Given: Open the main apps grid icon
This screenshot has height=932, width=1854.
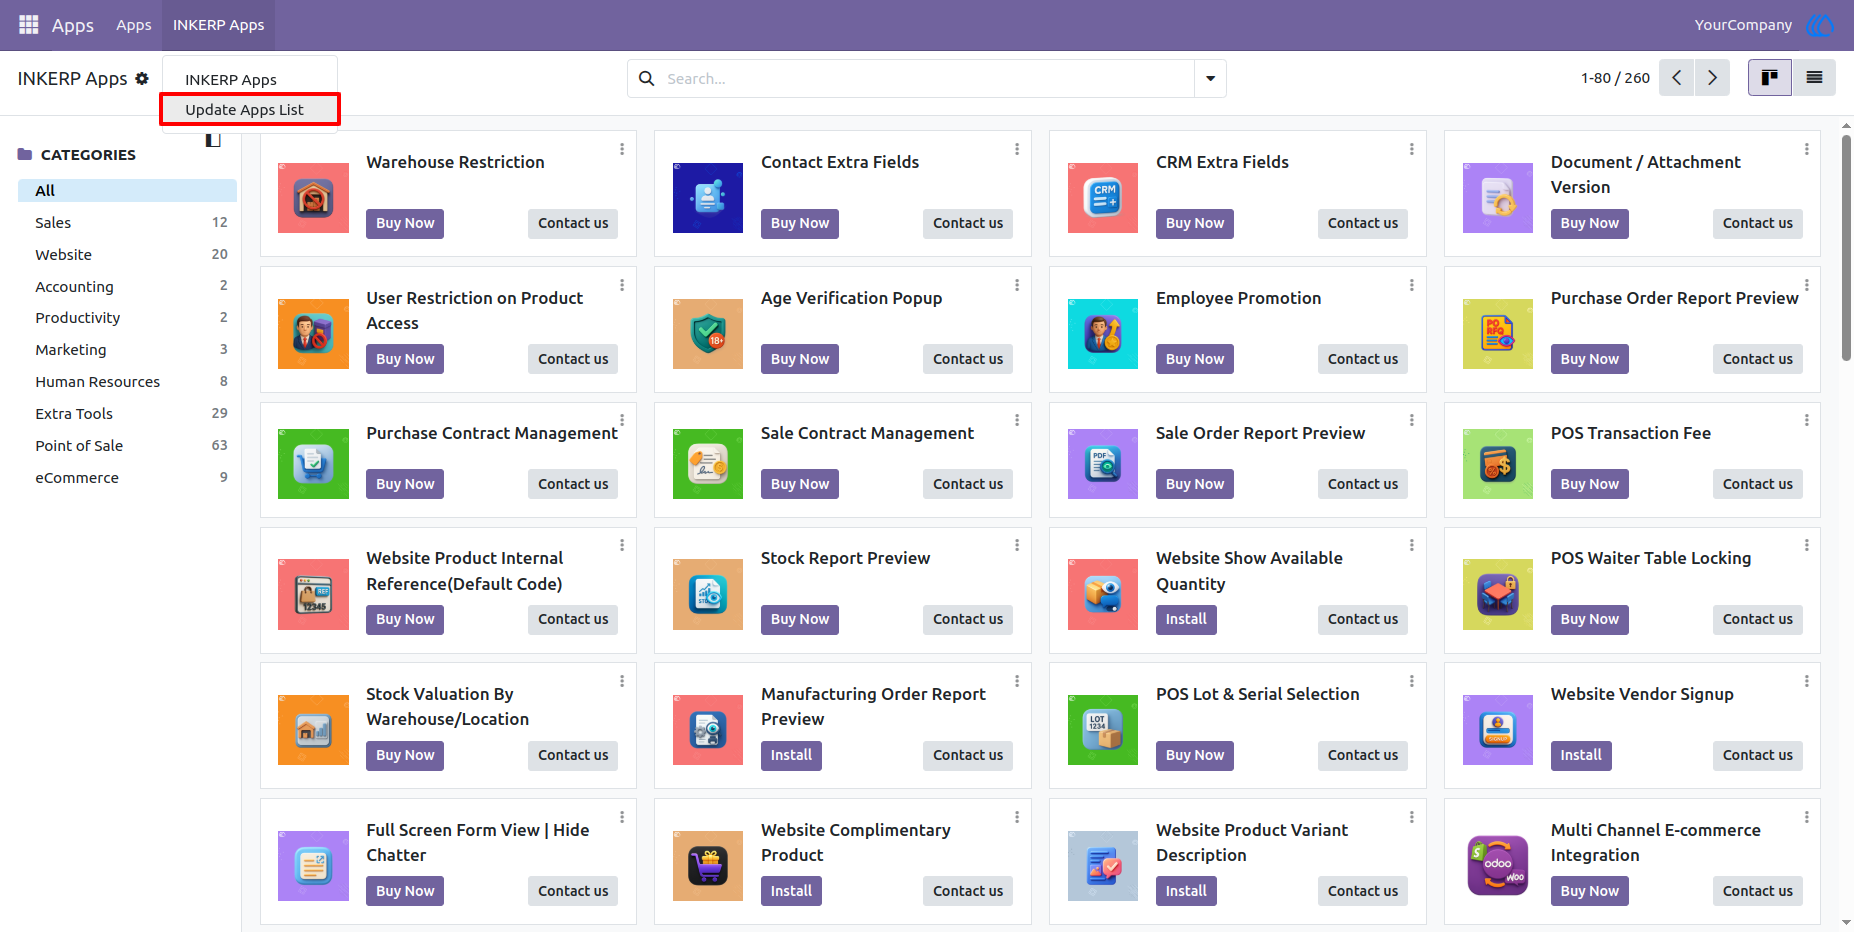Looking at the screenshot, I should point(29,24).
